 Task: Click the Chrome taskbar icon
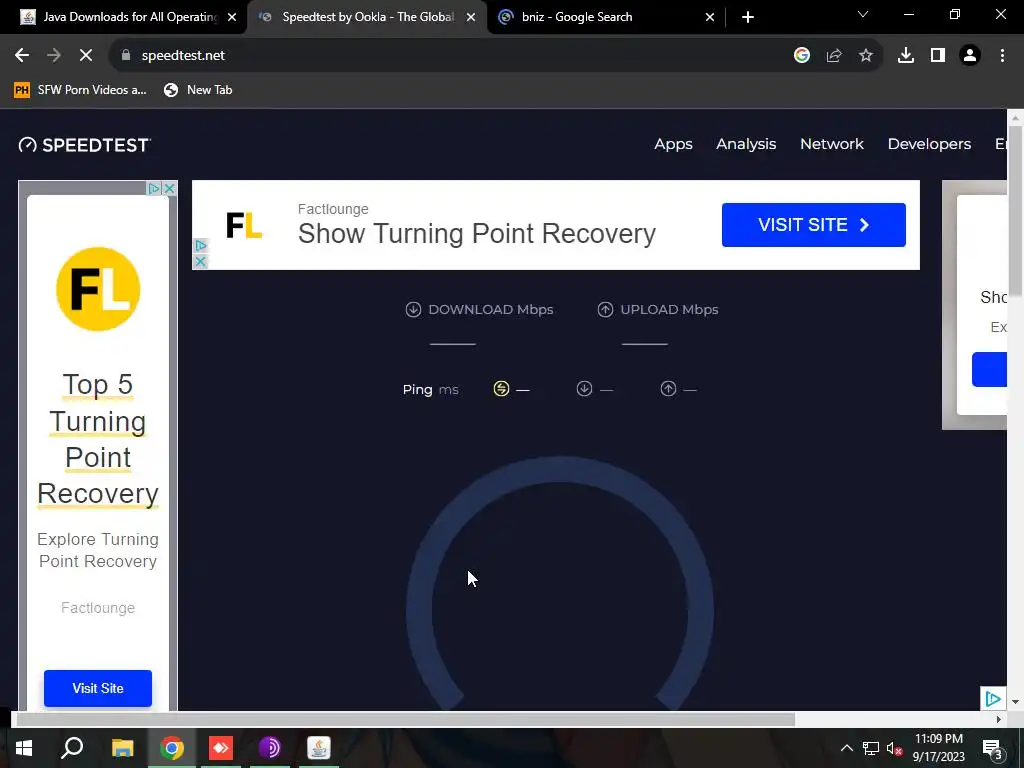[172, 748]
